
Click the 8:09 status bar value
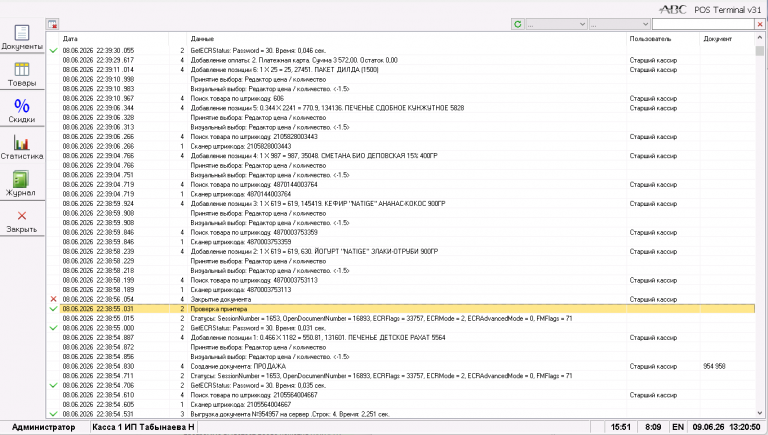click(653, 427)
